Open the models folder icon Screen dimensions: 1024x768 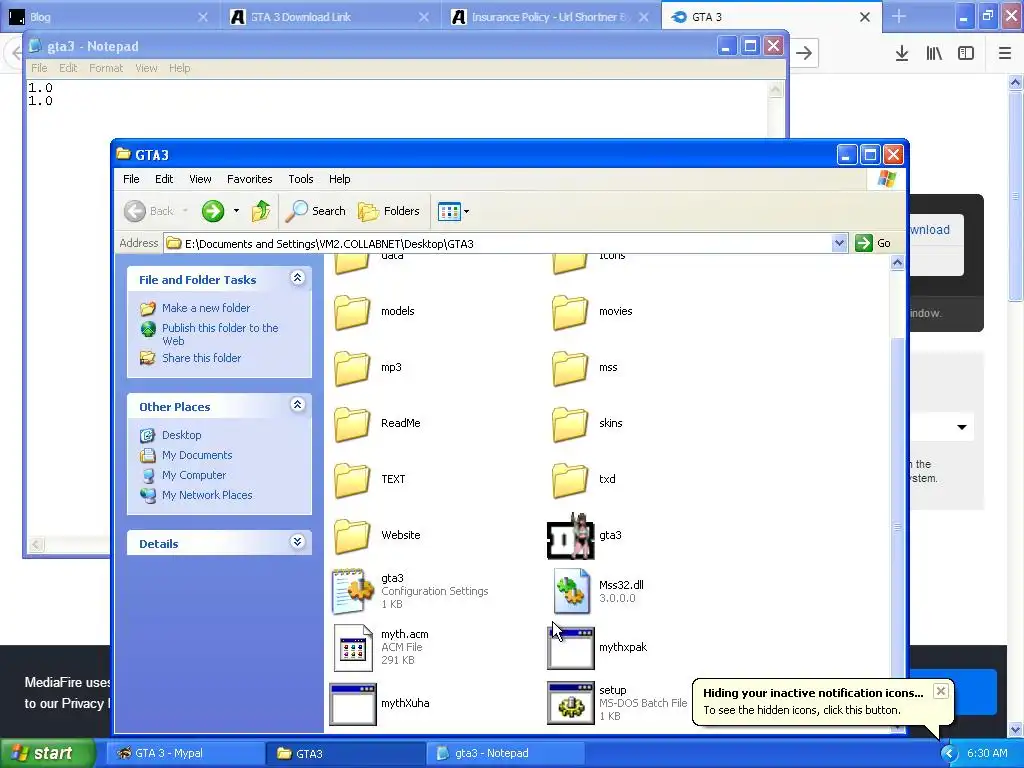pyautogui.click(x=352, y=312)
